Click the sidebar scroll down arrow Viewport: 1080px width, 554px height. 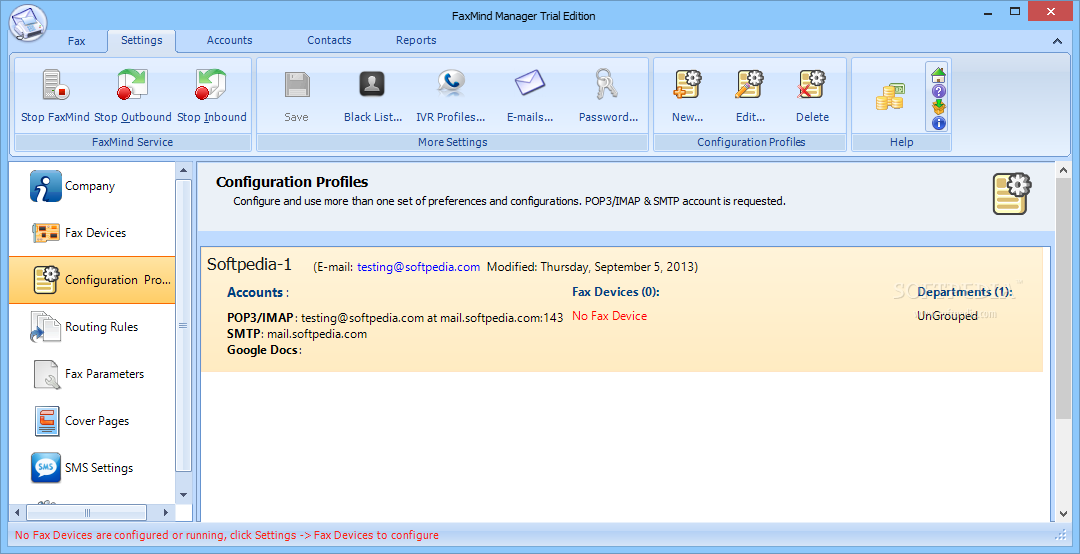183,495
